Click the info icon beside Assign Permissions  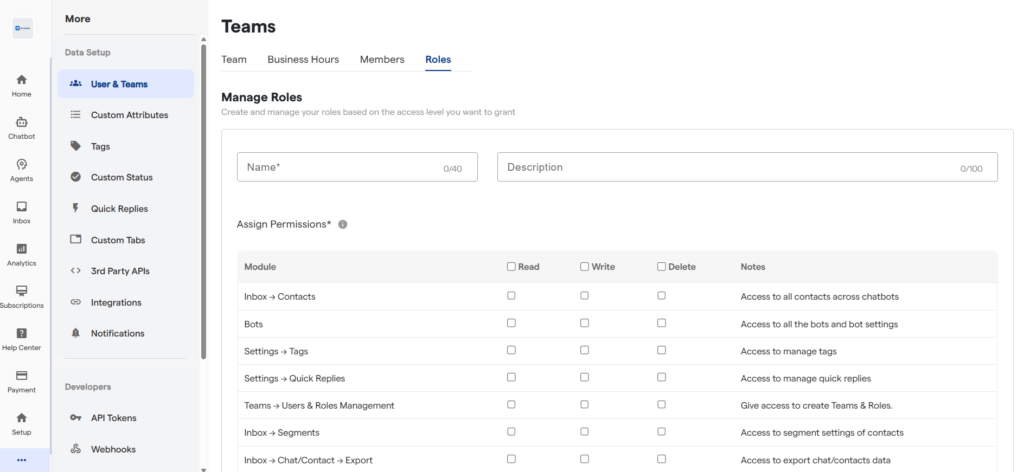click(x=343, y=225)
